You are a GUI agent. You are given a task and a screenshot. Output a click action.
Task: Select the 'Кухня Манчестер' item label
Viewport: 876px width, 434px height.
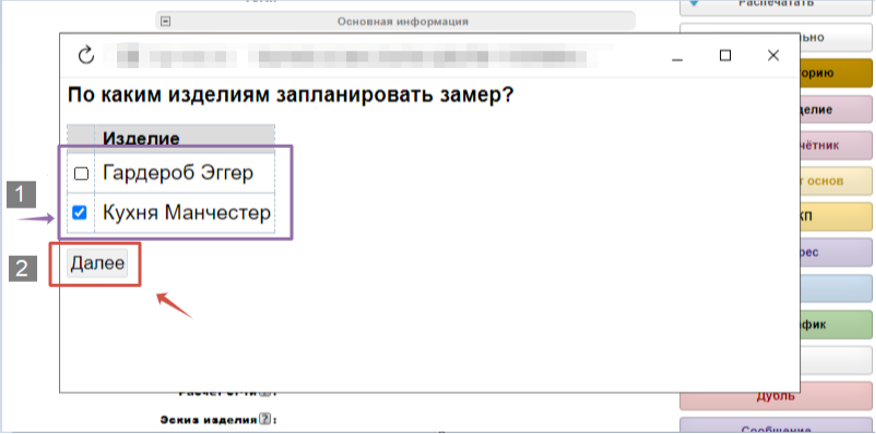click(x=185, y=212)
